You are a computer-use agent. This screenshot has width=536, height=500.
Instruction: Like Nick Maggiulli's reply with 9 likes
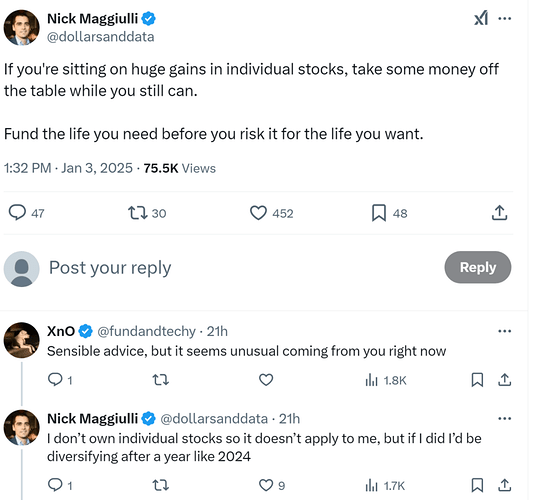272,485
